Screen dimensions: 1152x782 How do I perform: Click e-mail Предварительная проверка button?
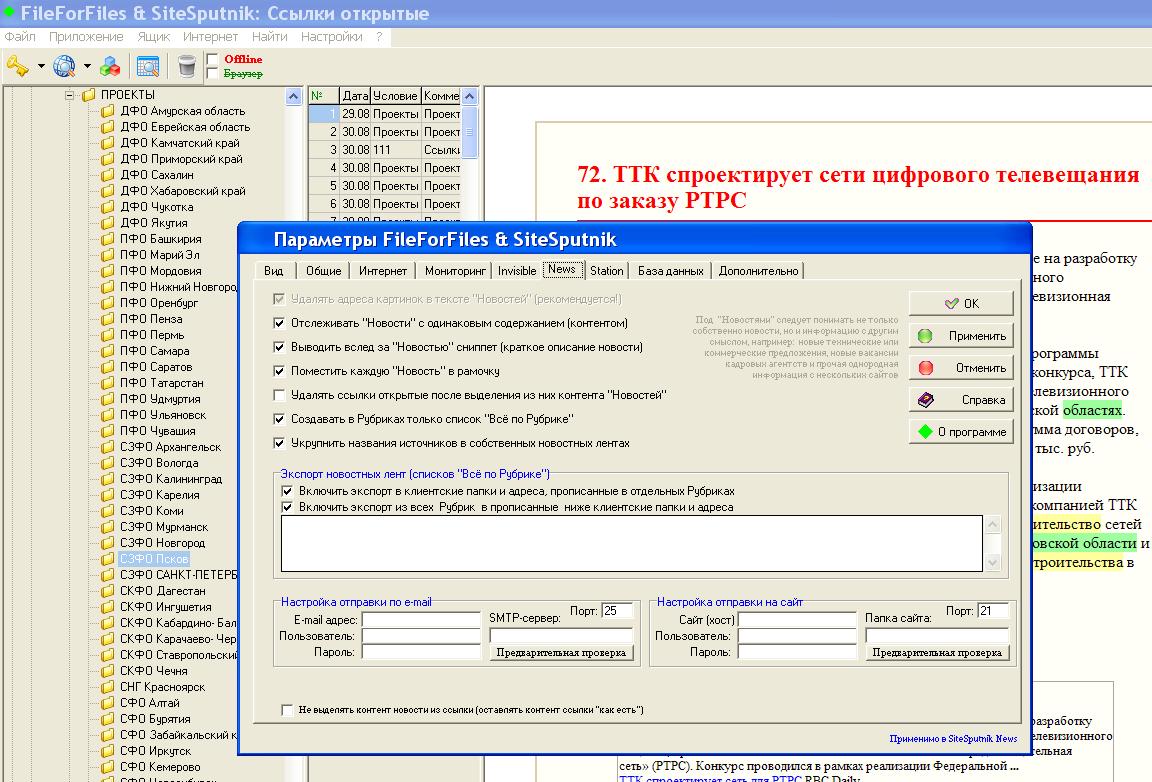click(x=561, y=653)
